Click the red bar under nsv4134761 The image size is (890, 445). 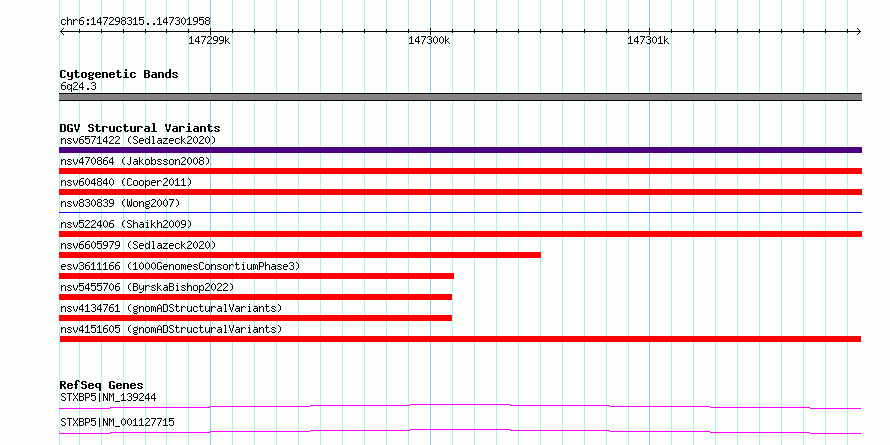point(255,318)
